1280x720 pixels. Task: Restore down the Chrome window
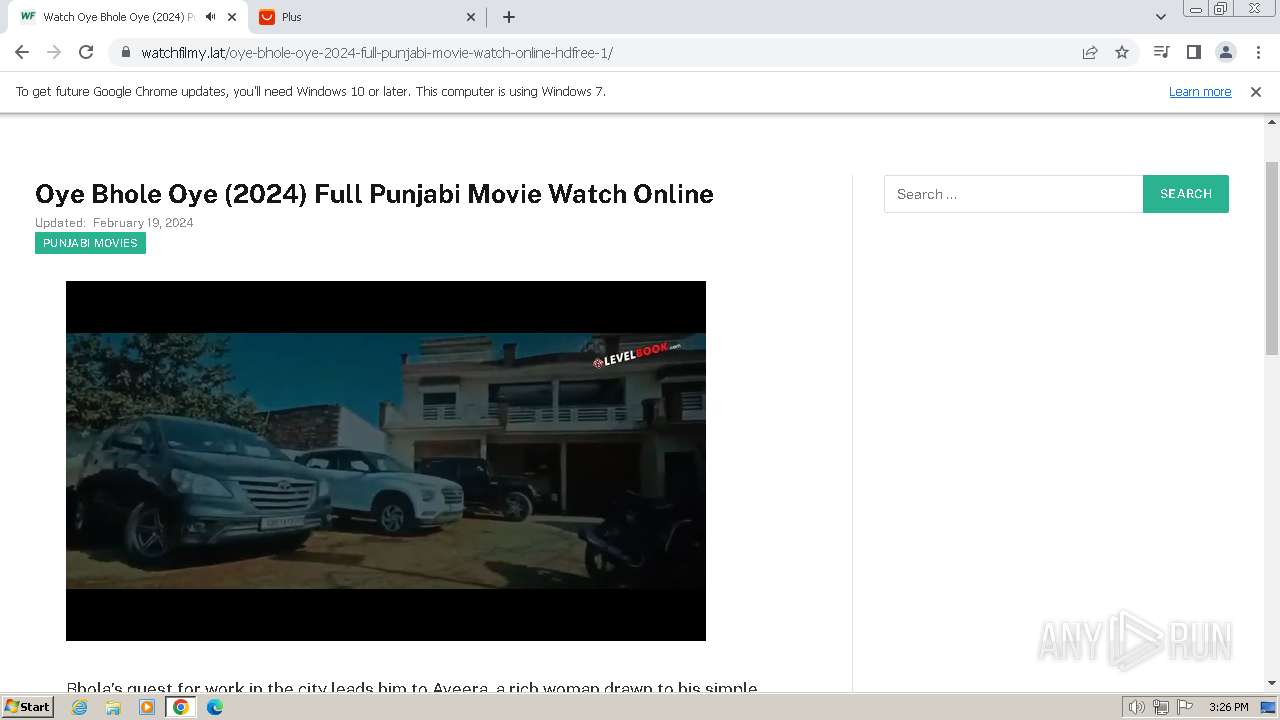point(1220,9)
